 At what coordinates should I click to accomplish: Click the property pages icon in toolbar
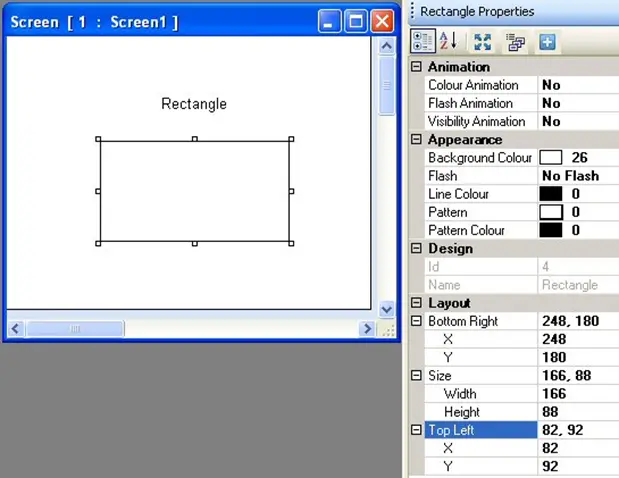pos(515,42)
